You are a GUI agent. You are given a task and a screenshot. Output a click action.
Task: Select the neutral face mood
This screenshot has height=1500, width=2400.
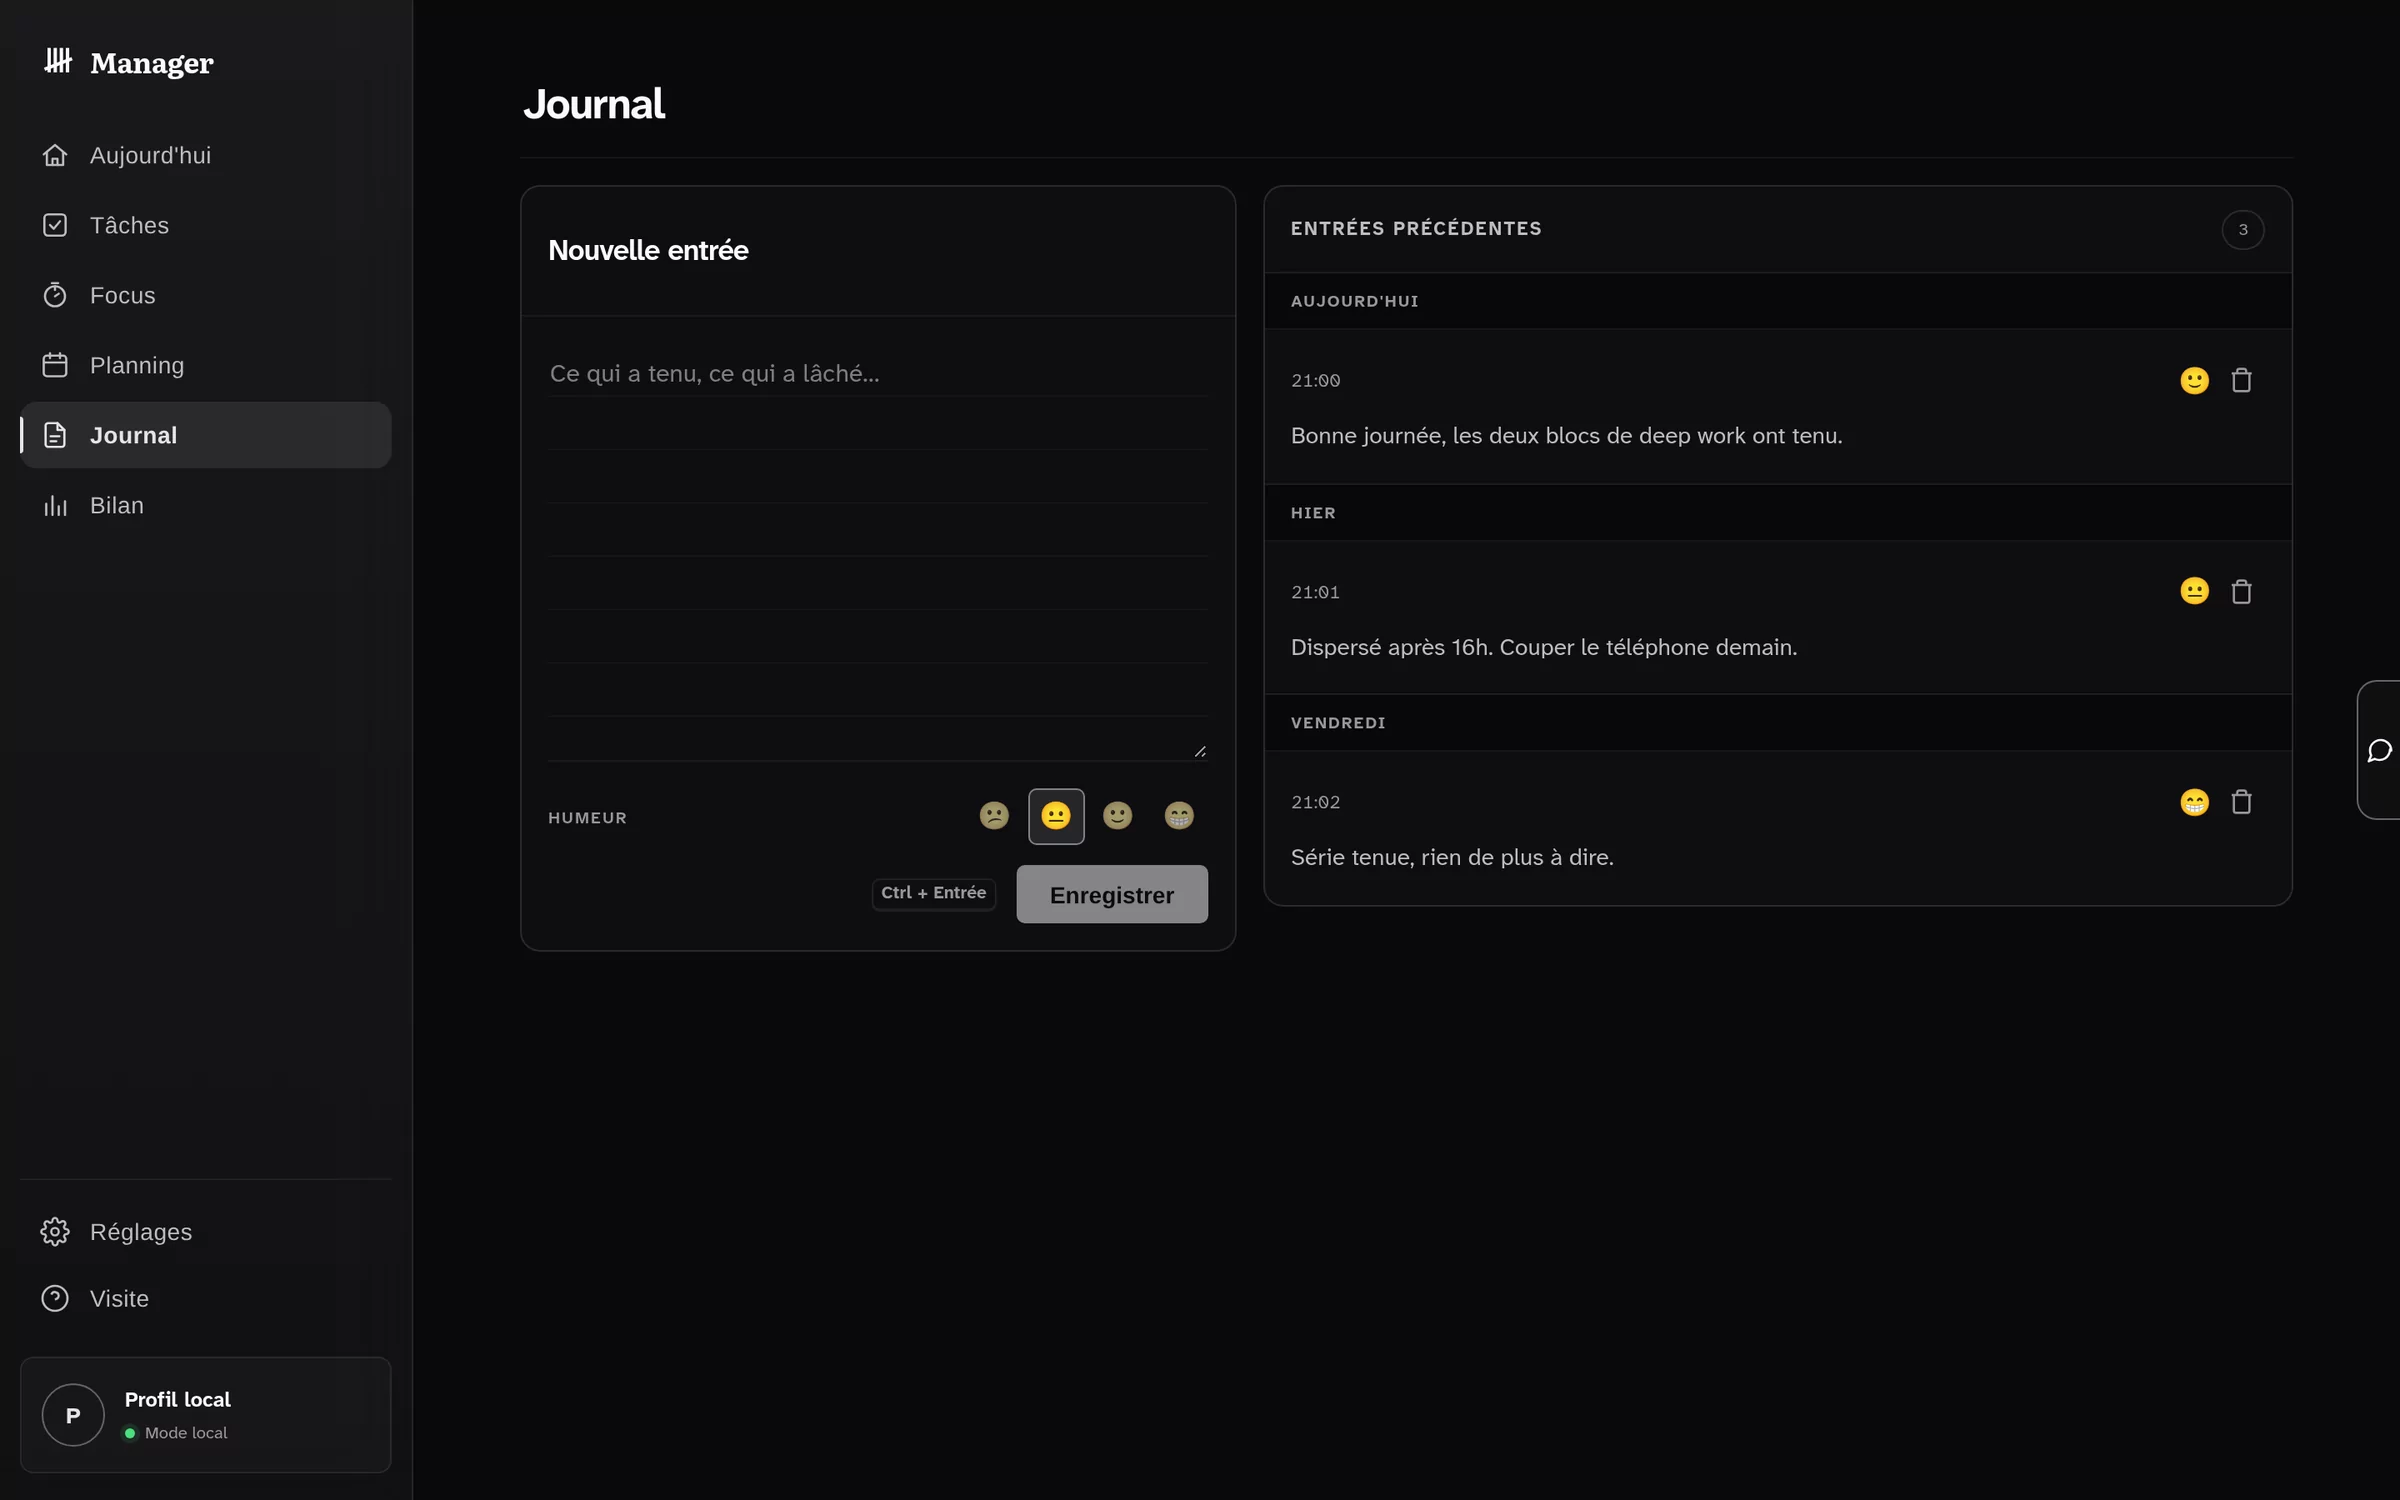[1056, 816]
